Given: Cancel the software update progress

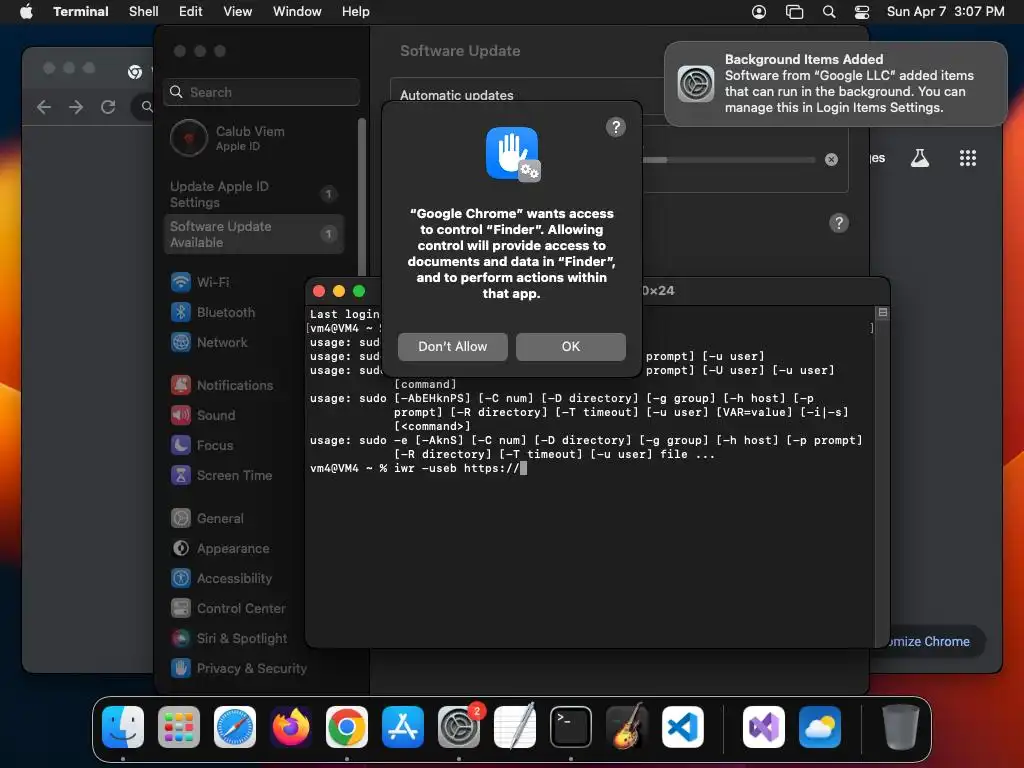Looking at the screenshot, I should point(831,159).
